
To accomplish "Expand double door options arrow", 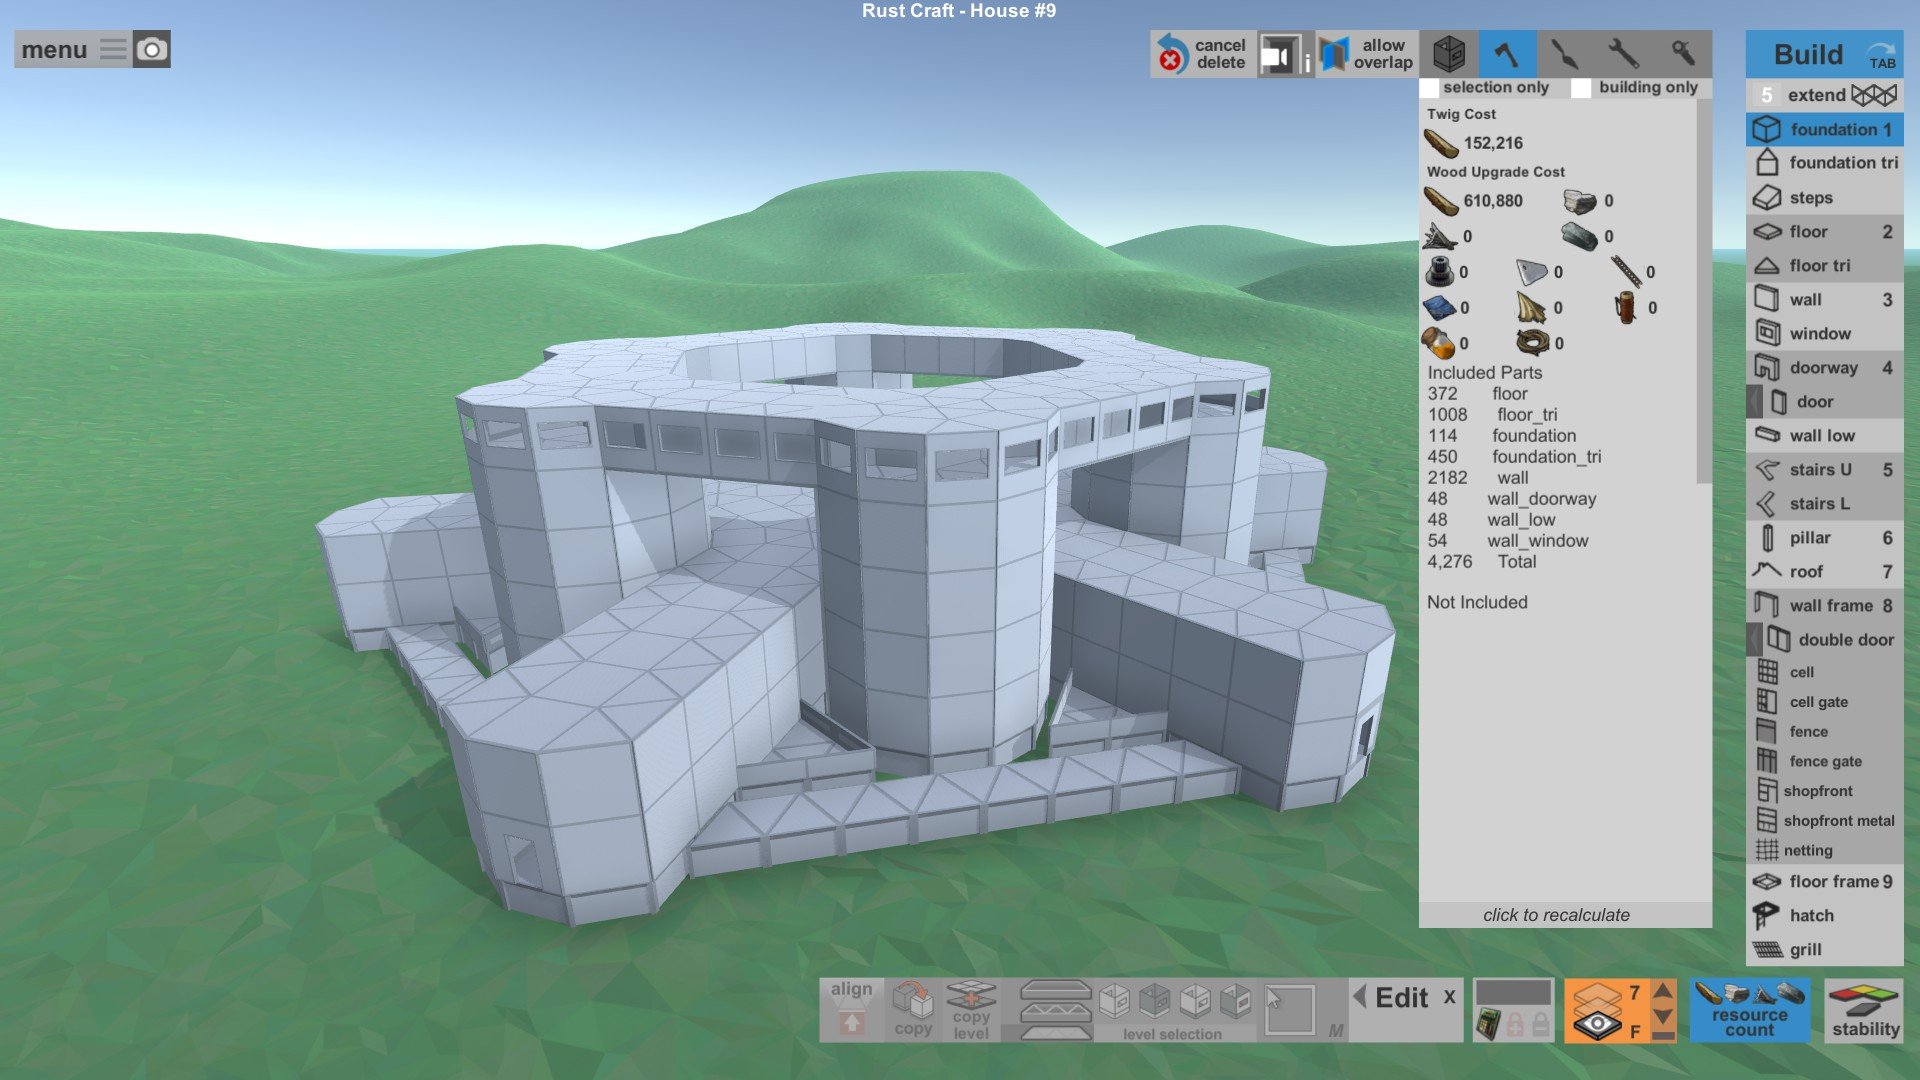I will pos(1755,640).
